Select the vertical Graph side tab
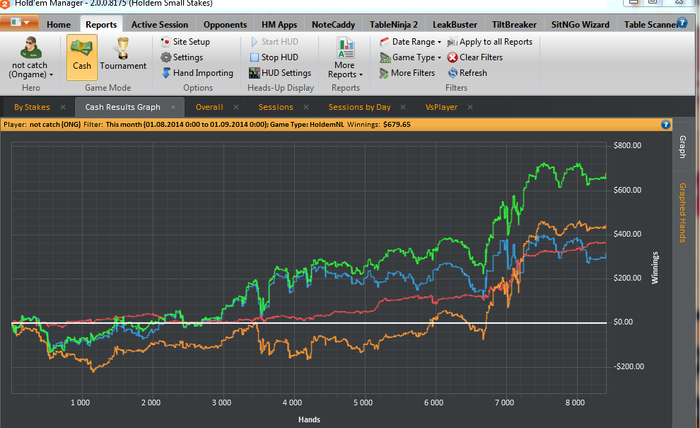The width and height of the screenshot is (700, 428). pyautogui.click(x=683, y=146)
